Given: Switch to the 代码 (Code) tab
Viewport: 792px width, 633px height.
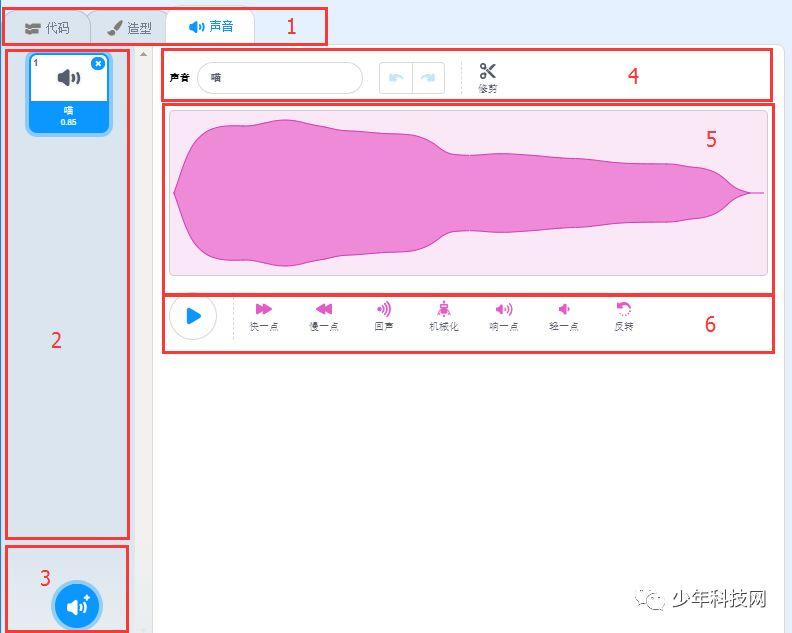Looking at the screenshot, I should coord(47,28).
